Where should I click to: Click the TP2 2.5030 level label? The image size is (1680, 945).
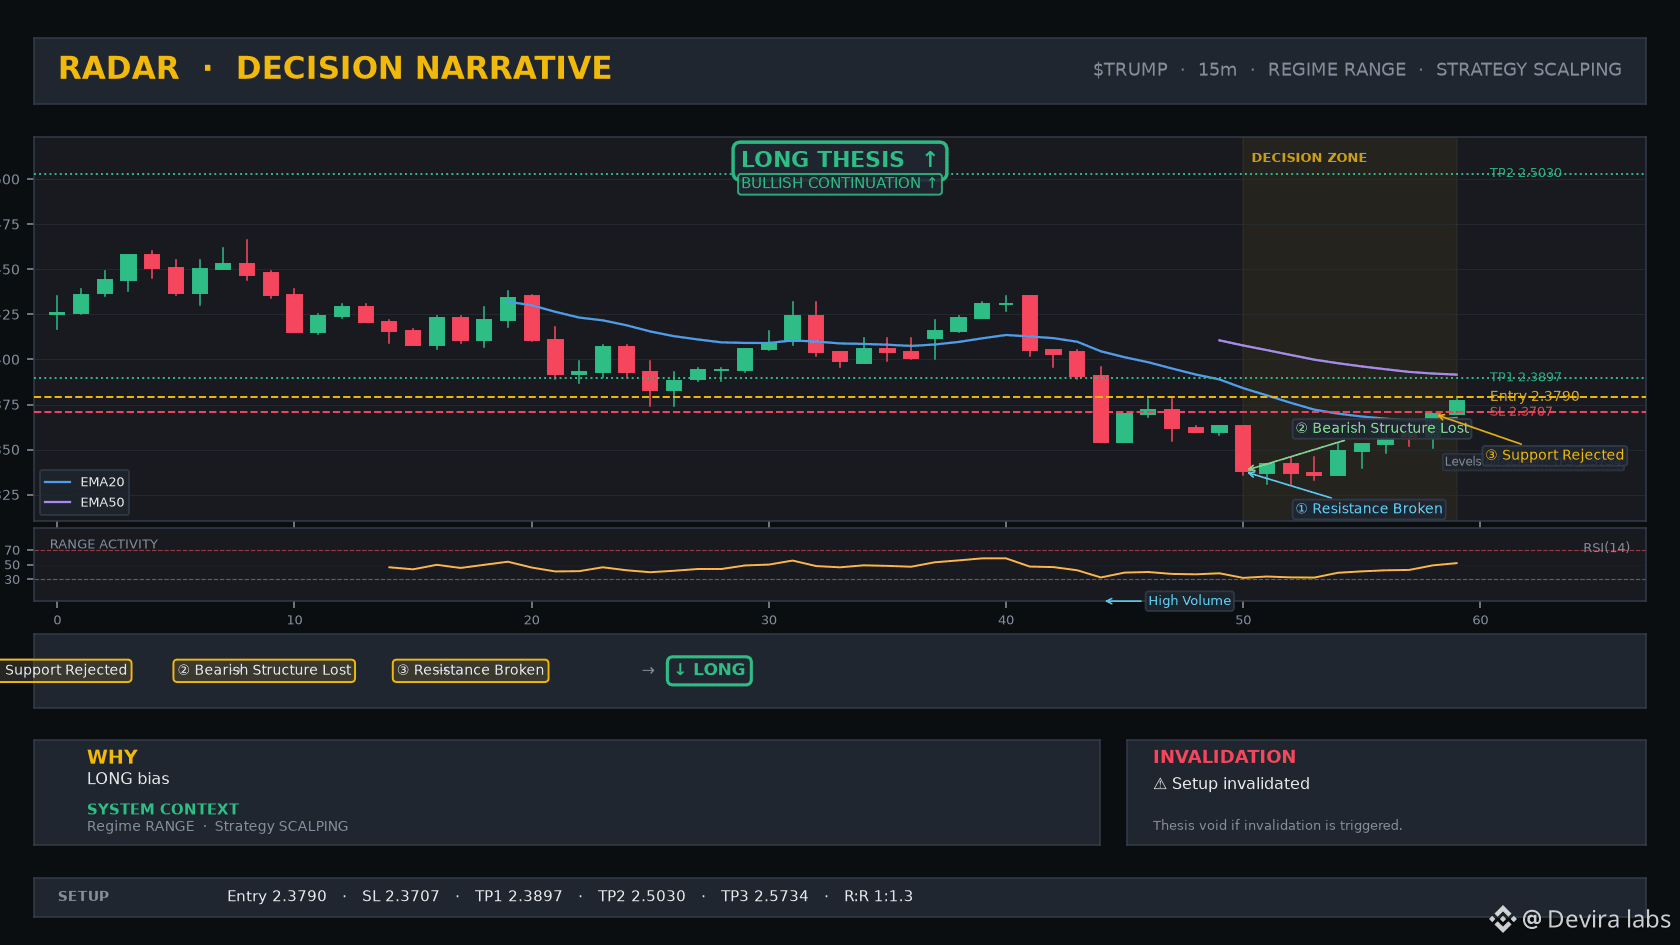[x=1525, y=173]
